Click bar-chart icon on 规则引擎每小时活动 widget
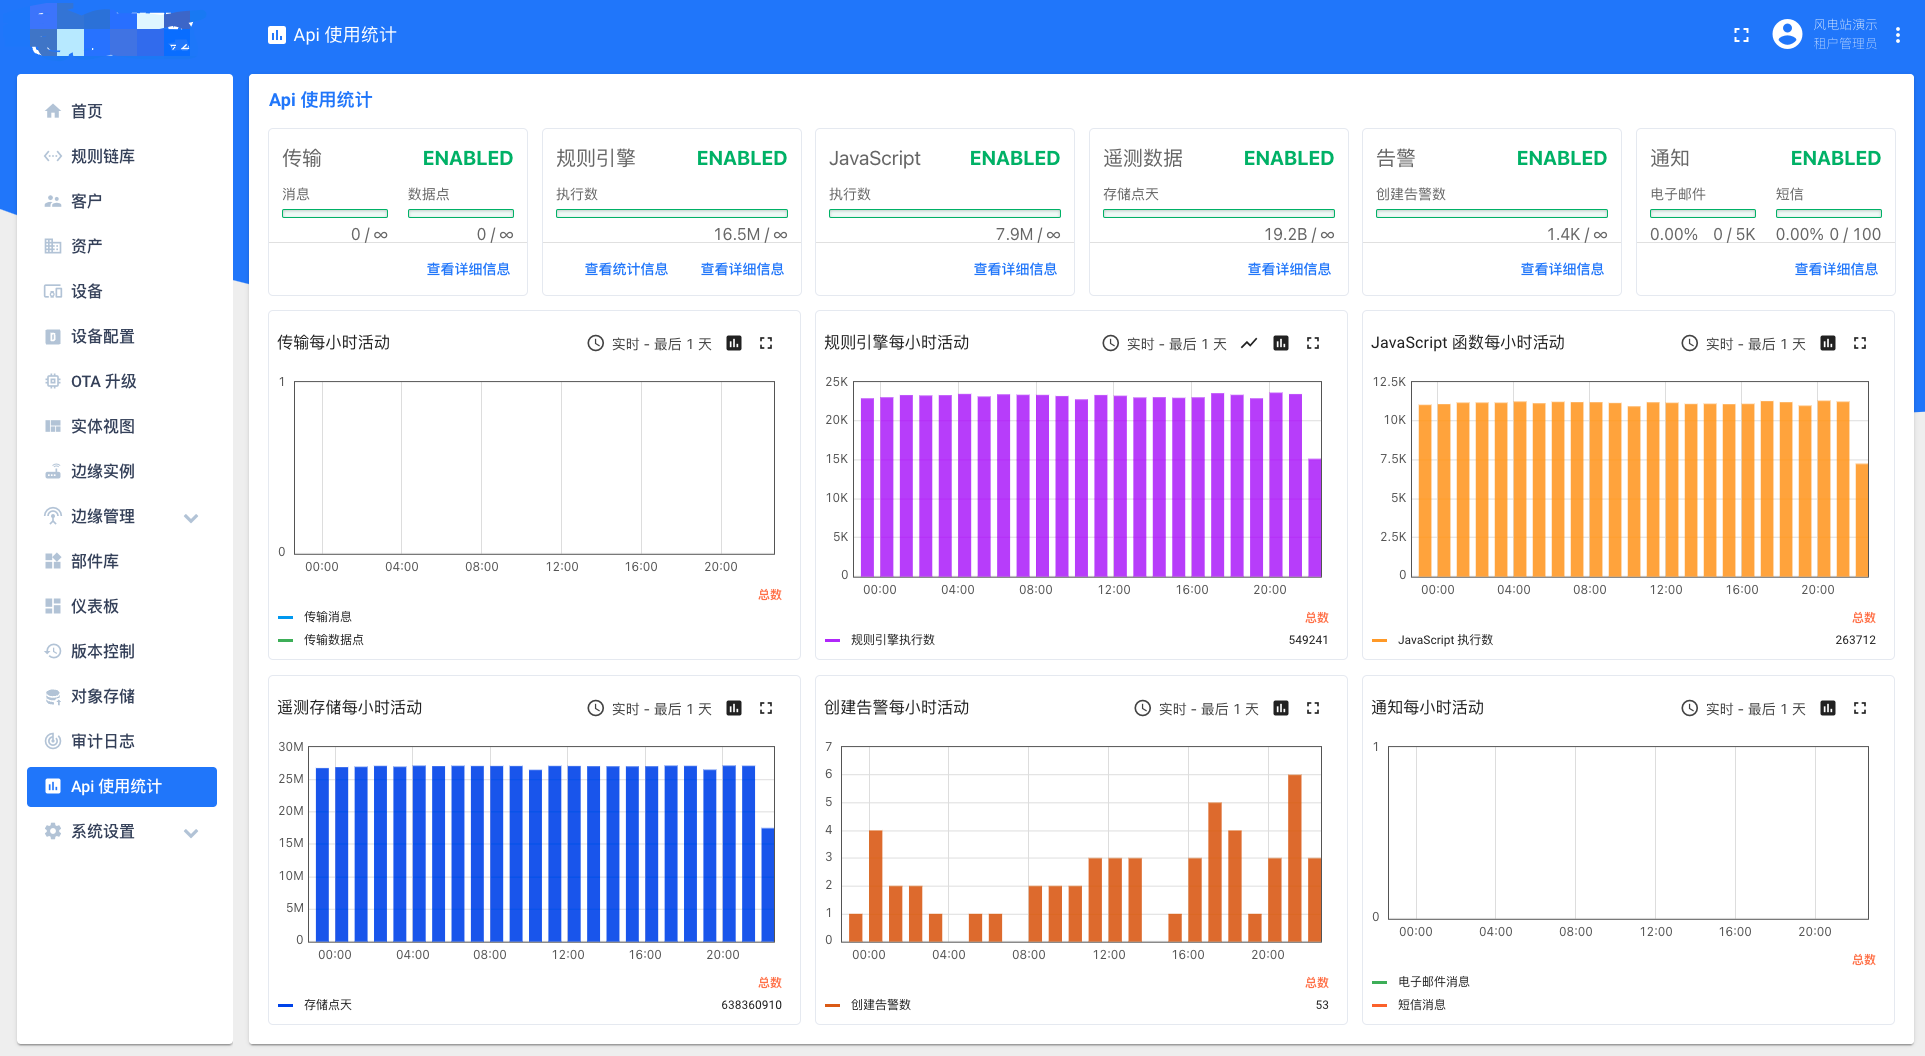1925x1056 pixels. click(x=1281, y=343)
